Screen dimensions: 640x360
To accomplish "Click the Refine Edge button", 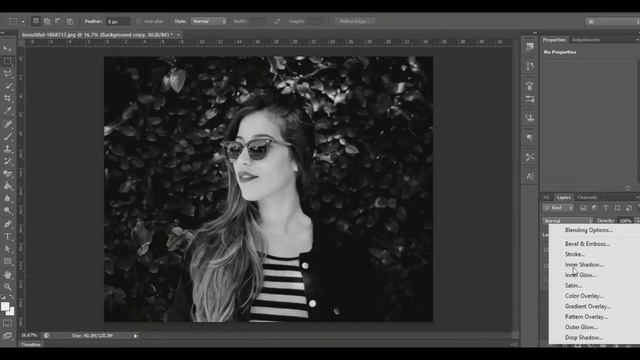I will (x=355, y=21).
